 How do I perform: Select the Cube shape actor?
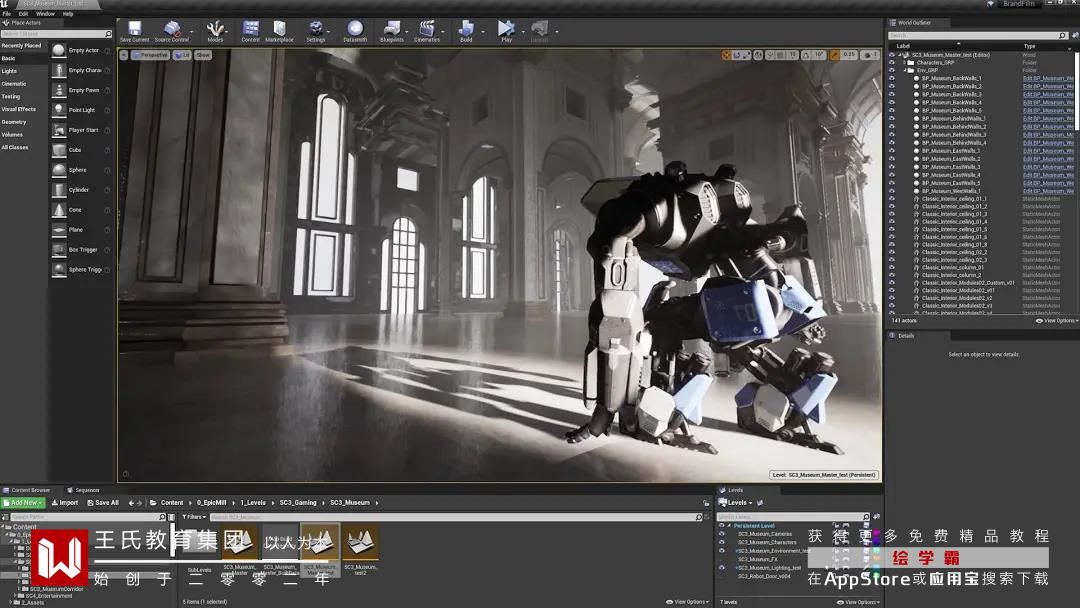(x=81, y=150)
